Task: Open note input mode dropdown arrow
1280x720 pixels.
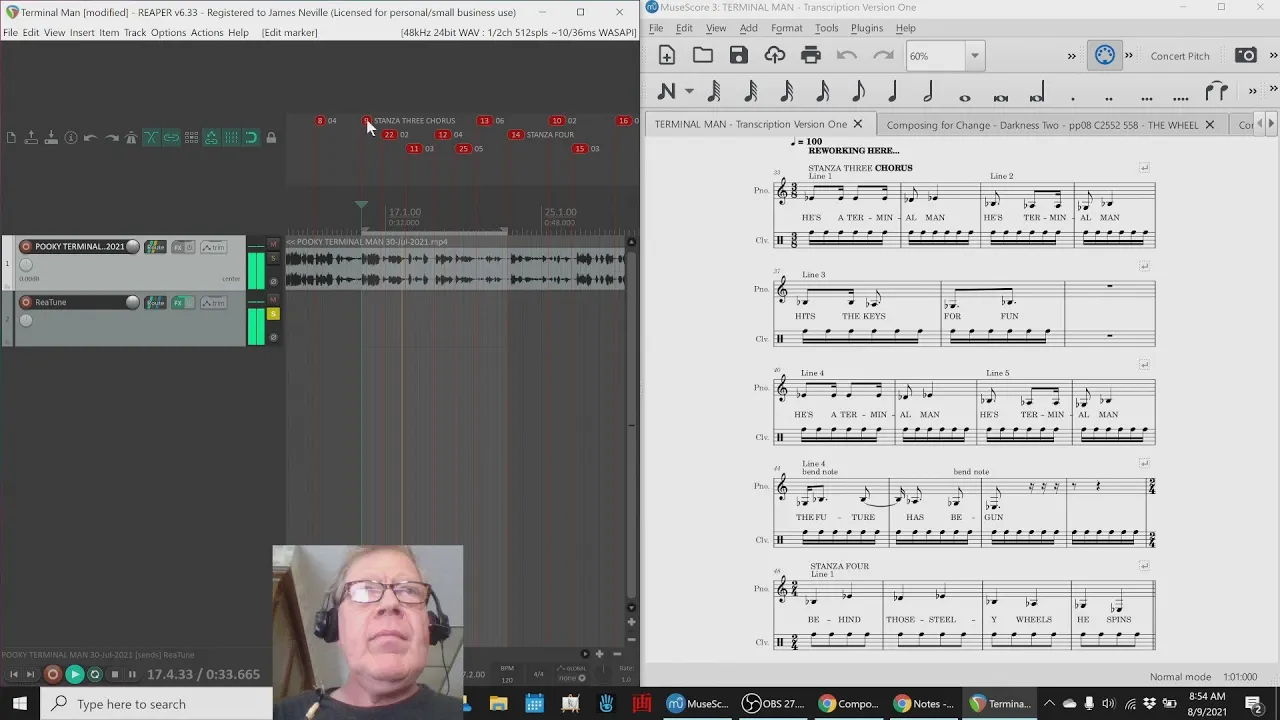Action: point(689,92)
